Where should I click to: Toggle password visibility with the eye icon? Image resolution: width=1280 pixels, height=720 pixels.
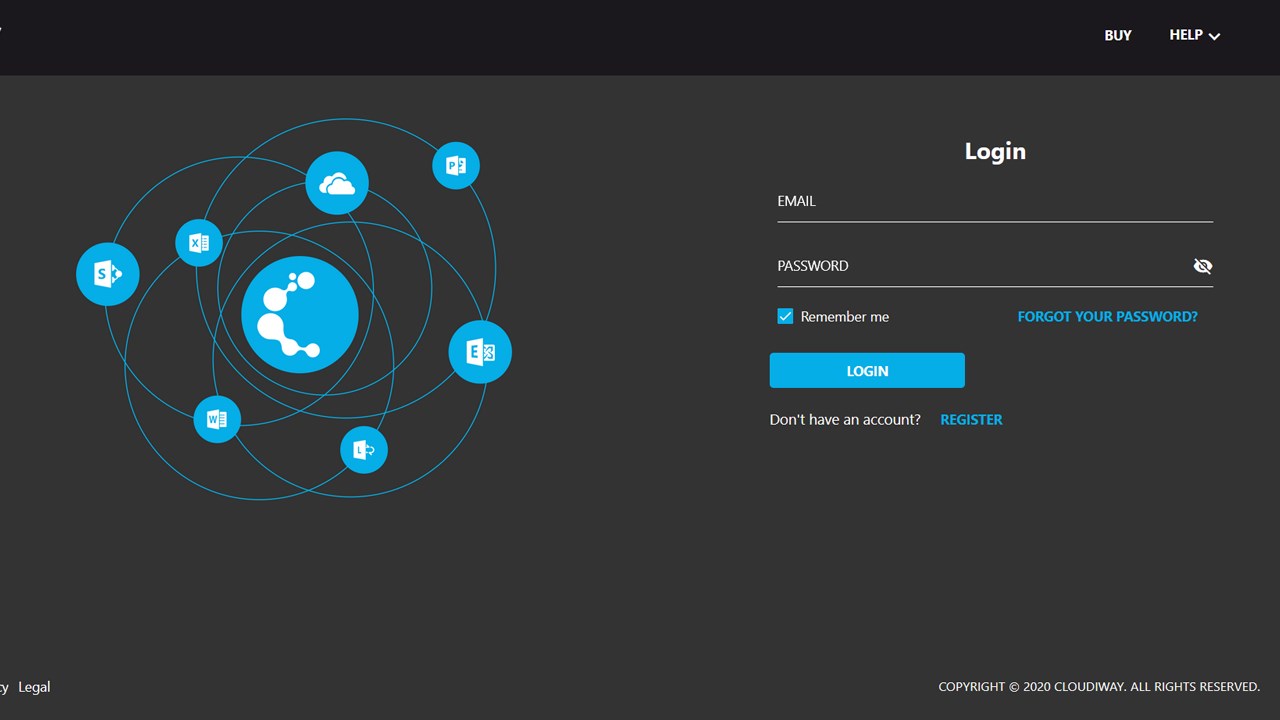(x=1203, y=266)
